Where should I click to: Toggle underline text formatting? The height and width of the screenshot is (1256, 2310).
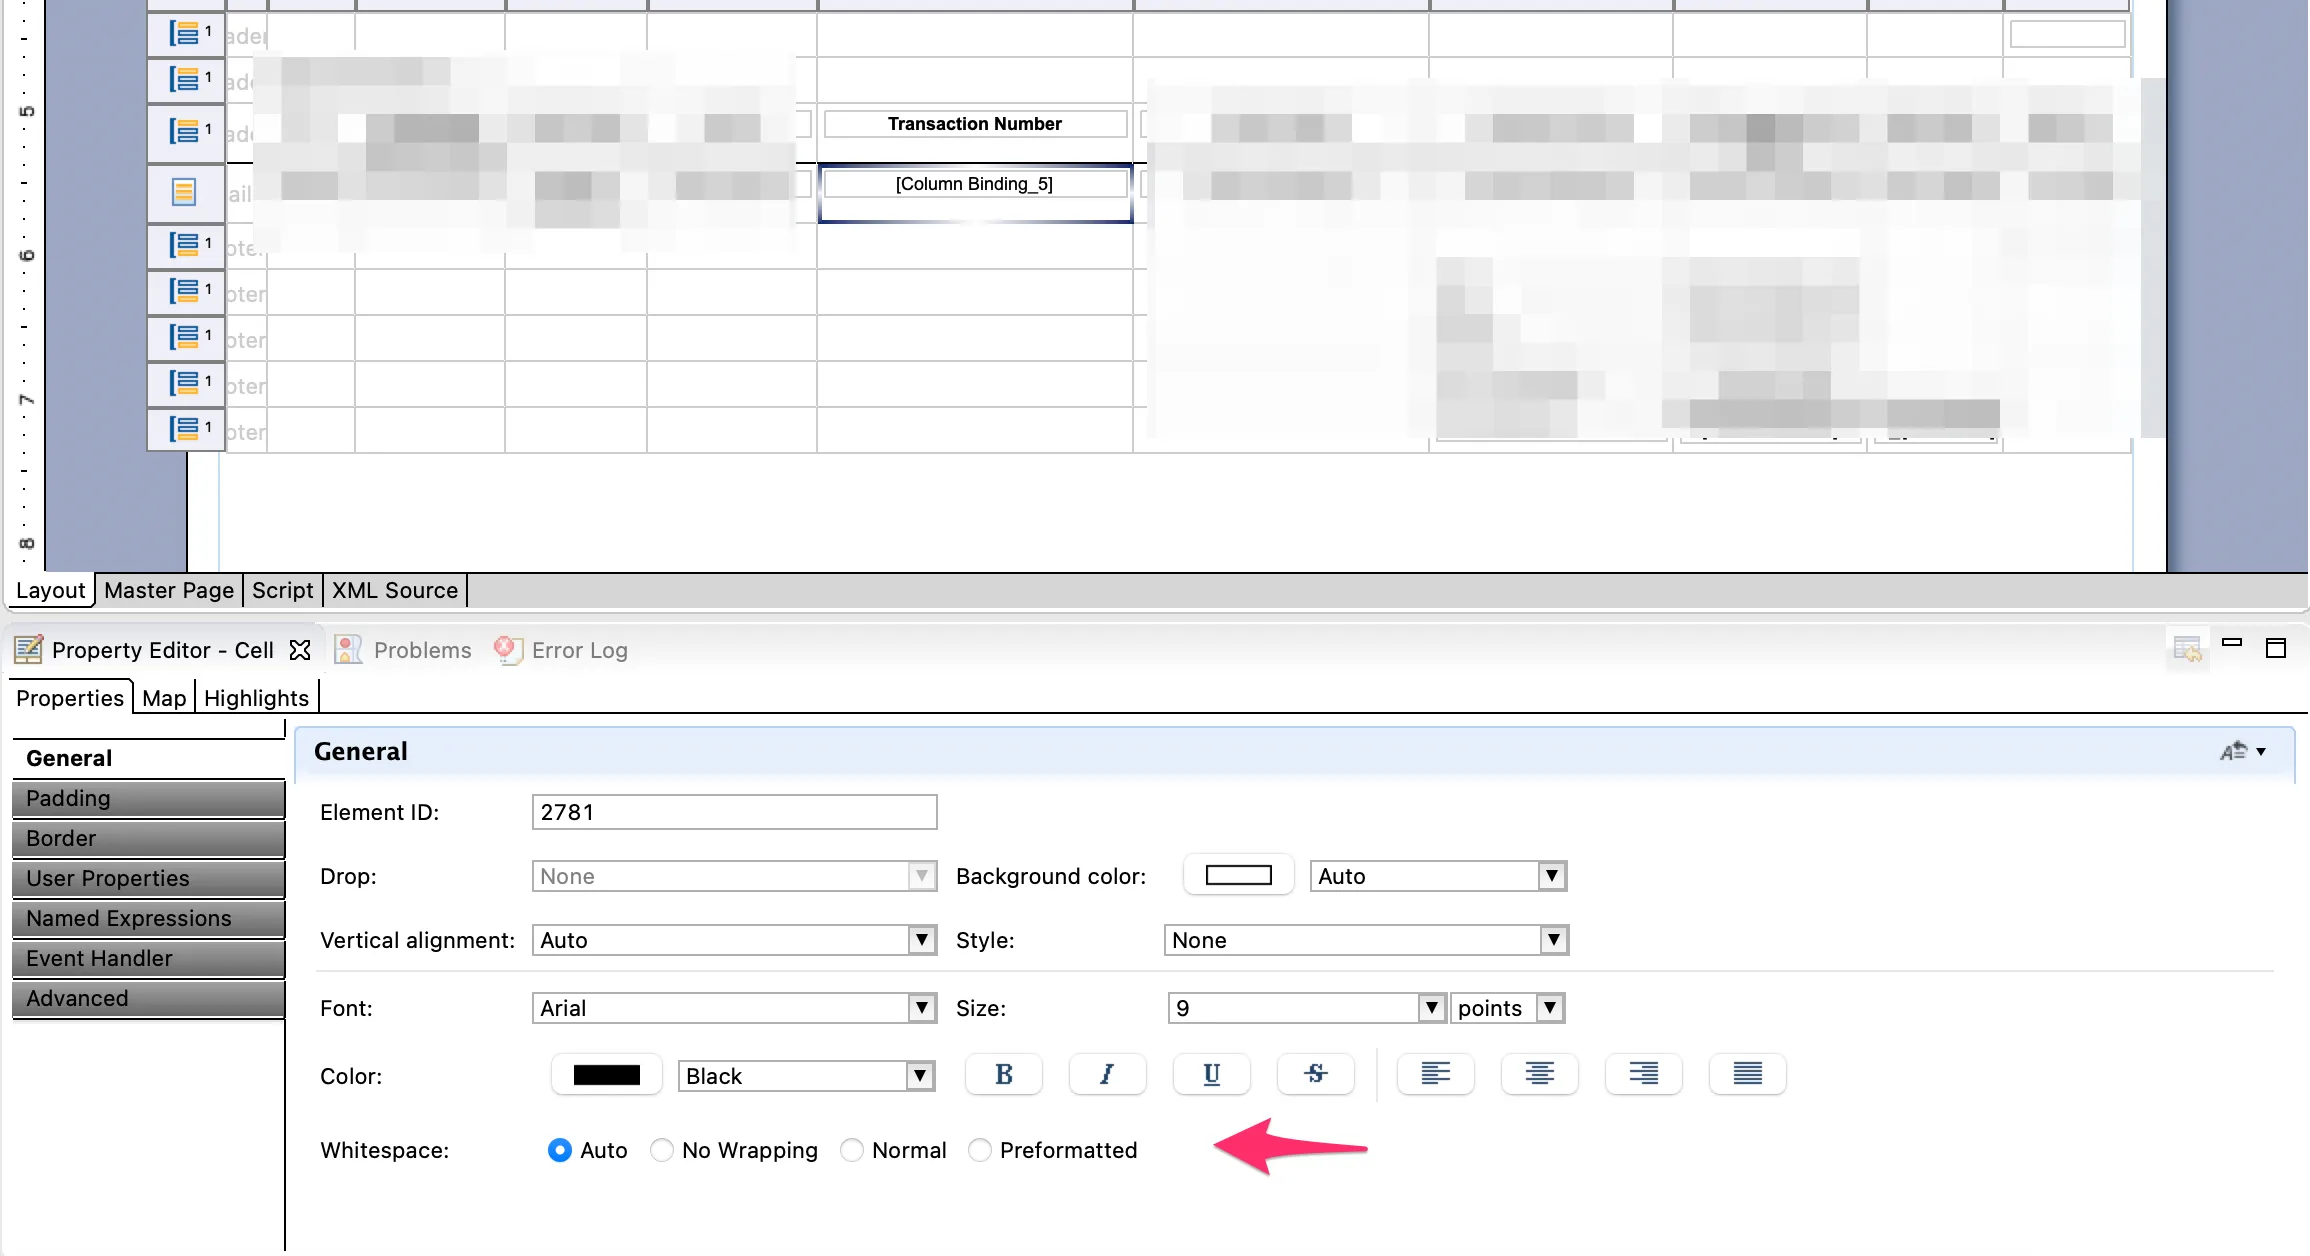pos(1211,1074)
